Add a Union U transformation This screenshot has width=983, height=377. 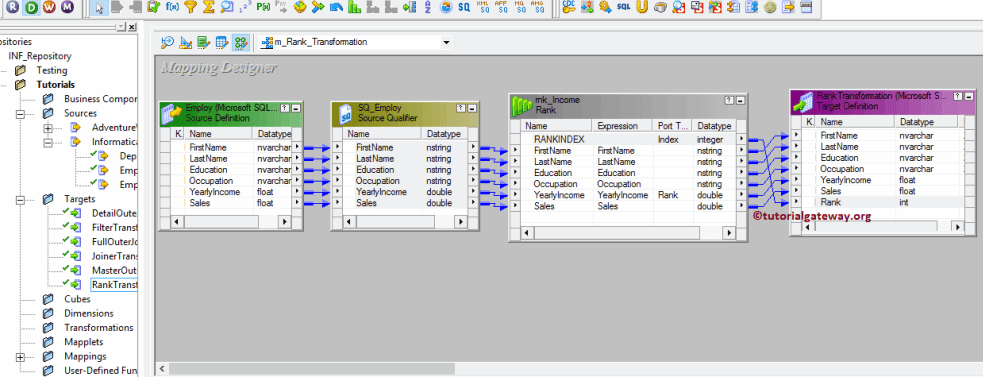[x=641, y=8]
